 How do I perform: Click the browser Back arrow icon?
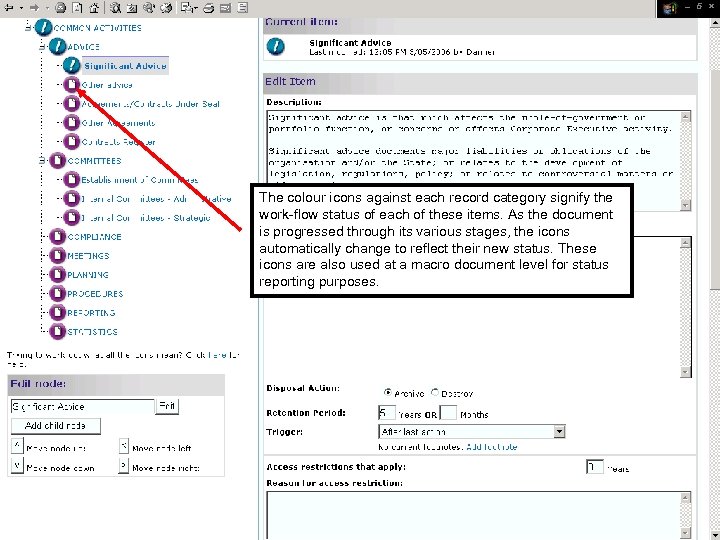[x=9, y=7]
